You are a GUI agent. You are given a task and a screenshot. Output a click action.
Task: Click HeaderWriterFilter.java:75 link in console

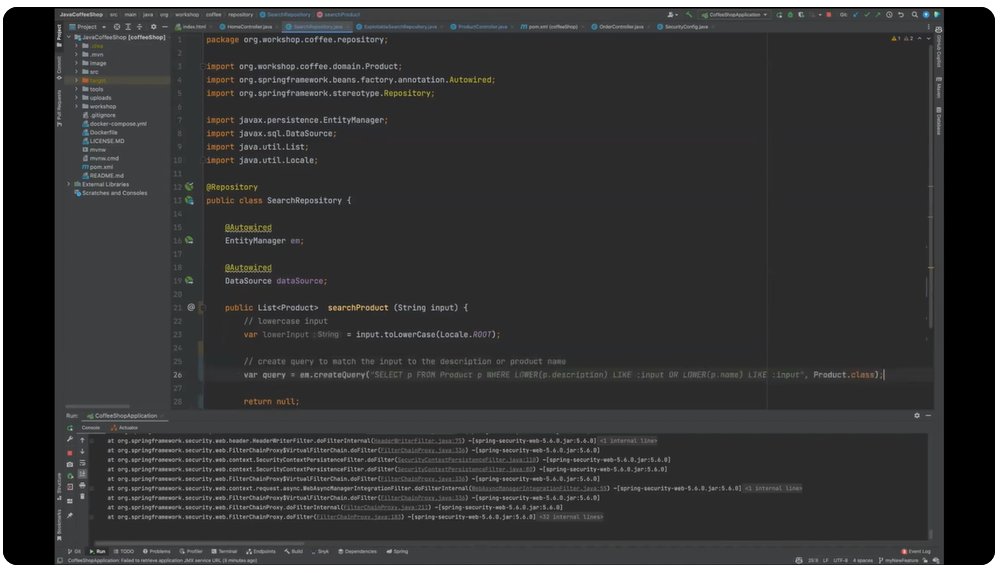click(x=418, y=441)
